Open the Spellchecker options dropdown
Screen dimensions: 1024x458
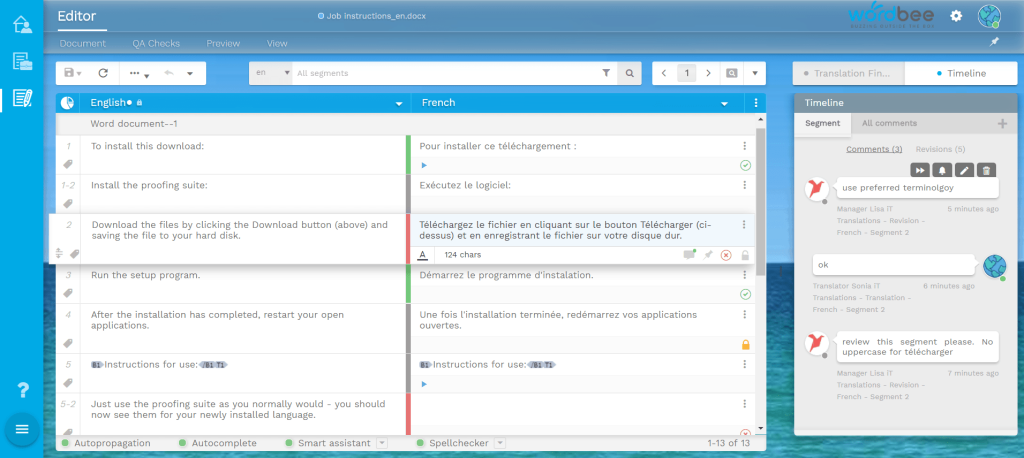coord(500,443)
